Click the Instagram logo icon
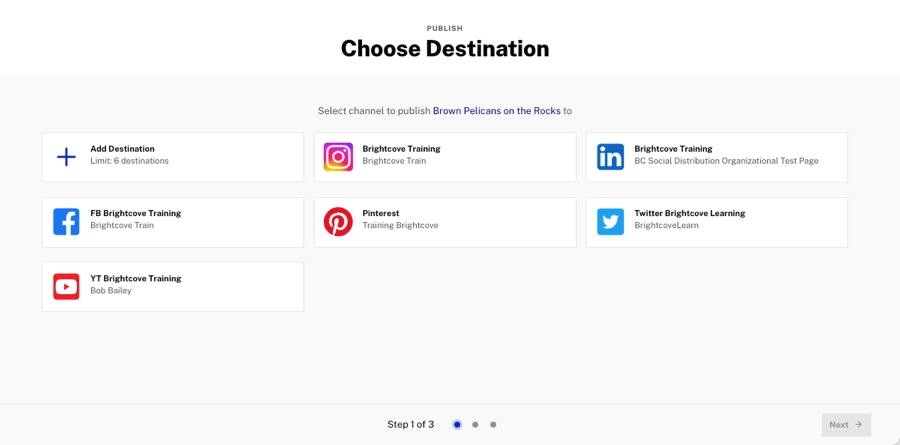 [338, 157]
